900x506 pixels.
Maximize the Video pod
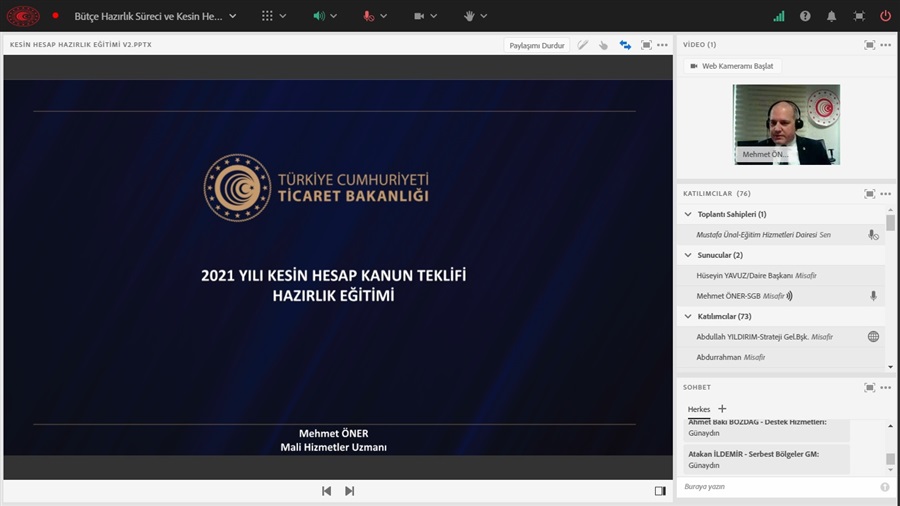click(x=870, y=45)
